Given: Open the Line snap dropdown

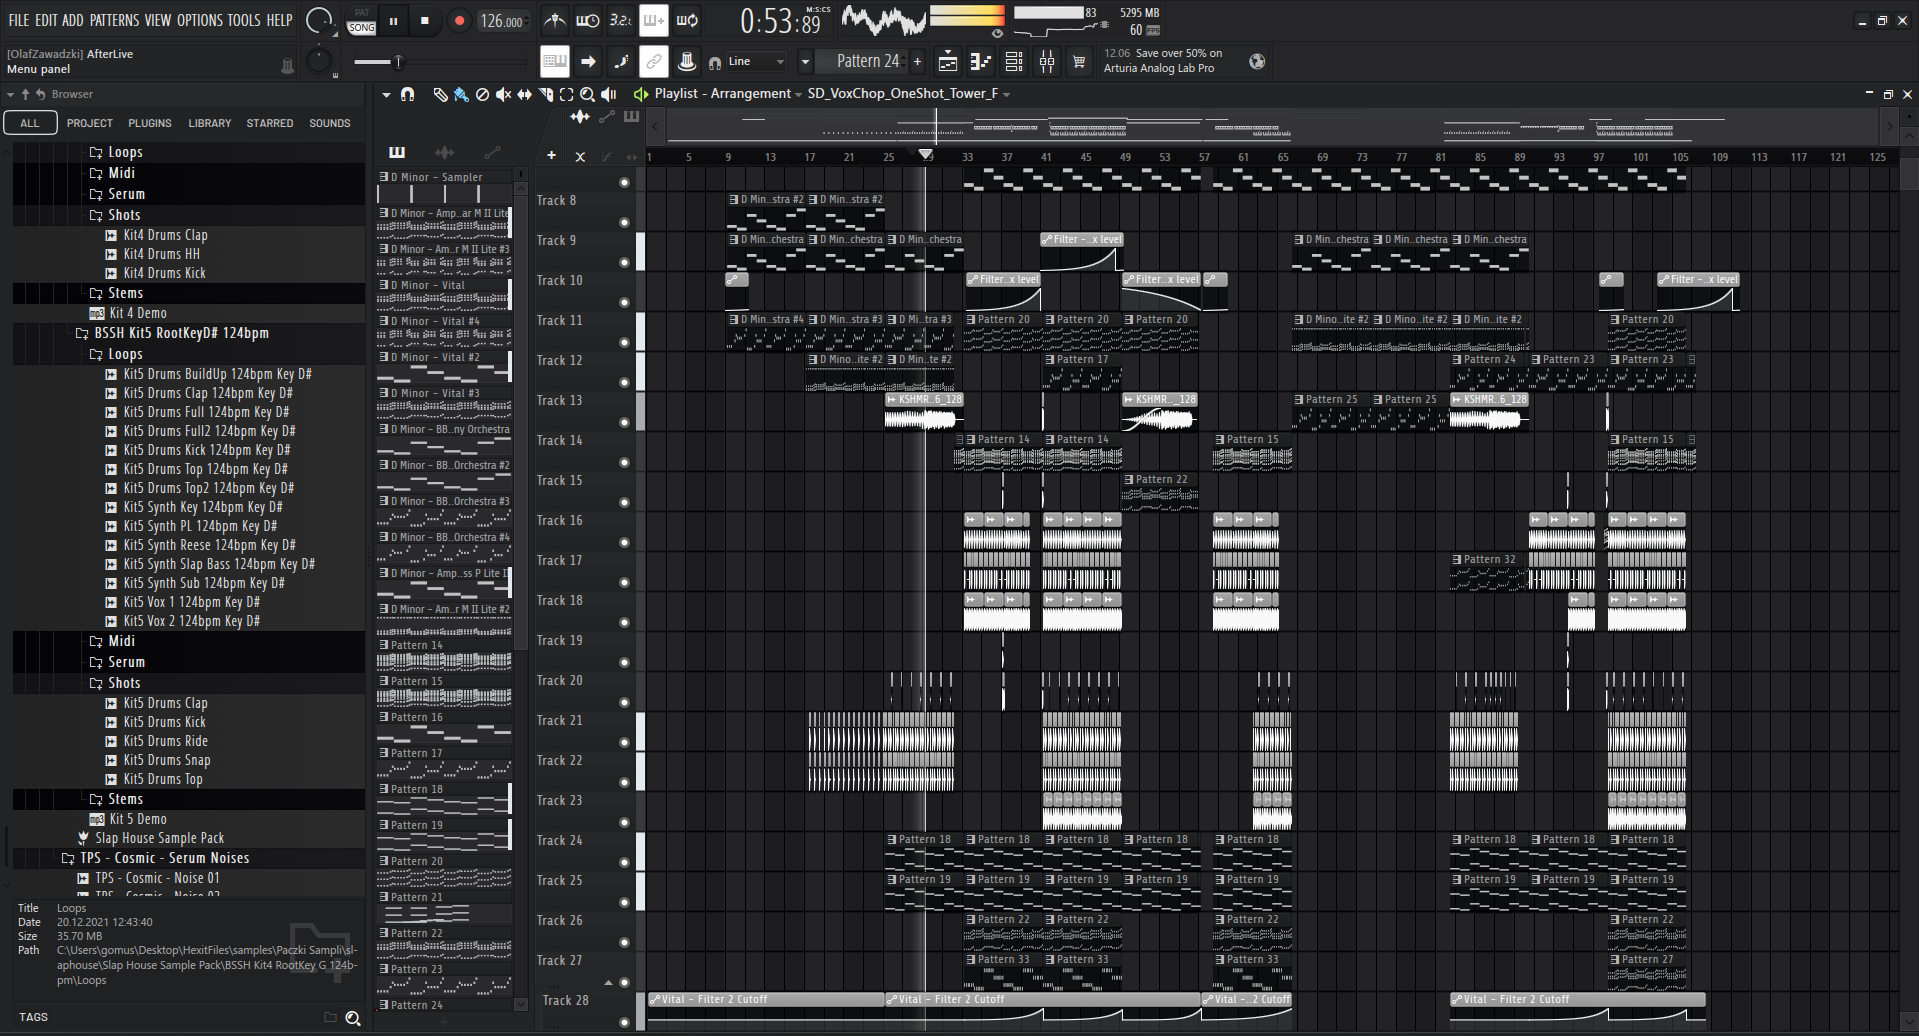Looking at the screenshot, I should coord(757,62).
